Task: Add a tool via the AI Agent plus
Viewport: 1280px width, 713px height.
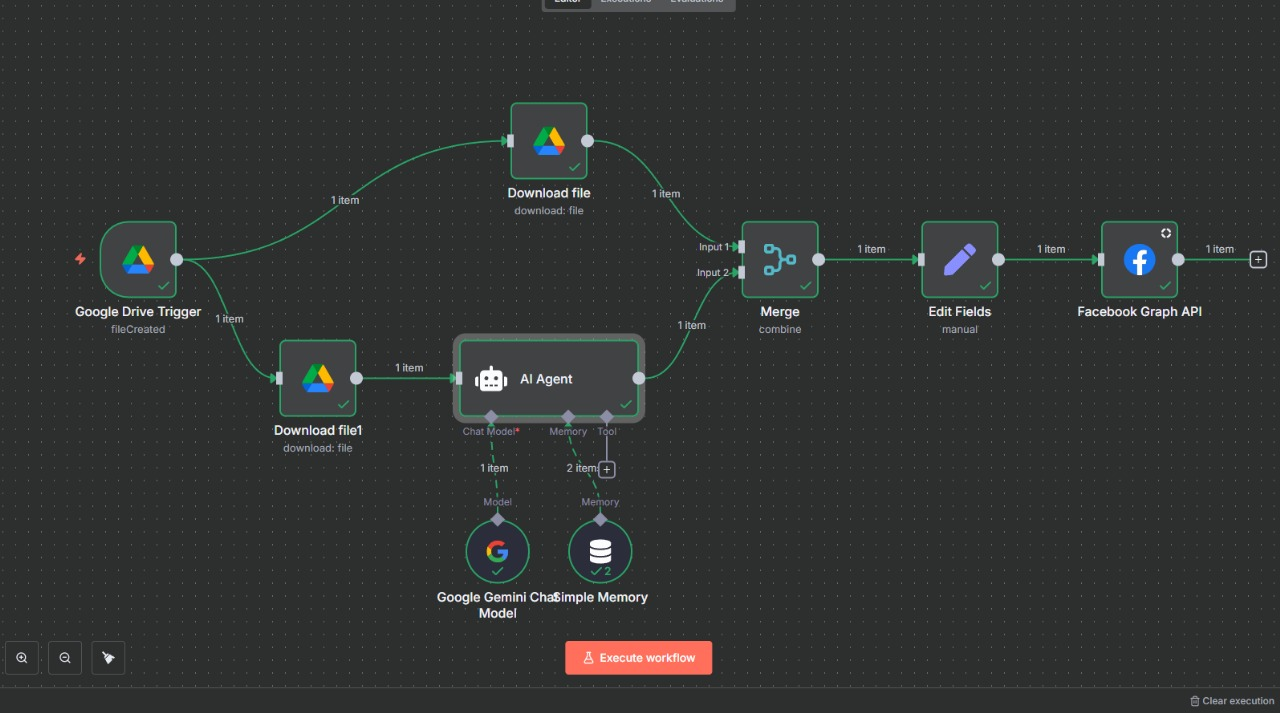Action: [606, 469]
